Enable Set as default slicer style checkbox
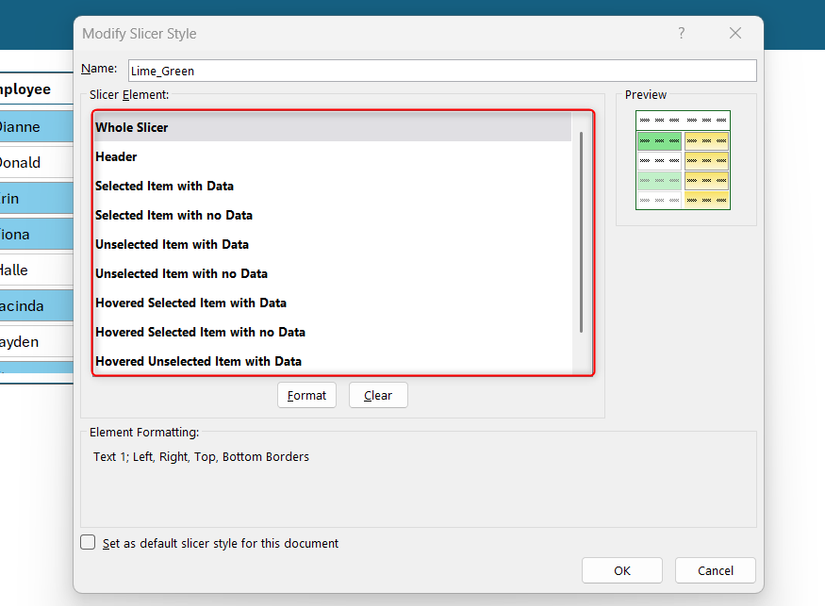Viewport: 825px width, 606px height. 87,542
